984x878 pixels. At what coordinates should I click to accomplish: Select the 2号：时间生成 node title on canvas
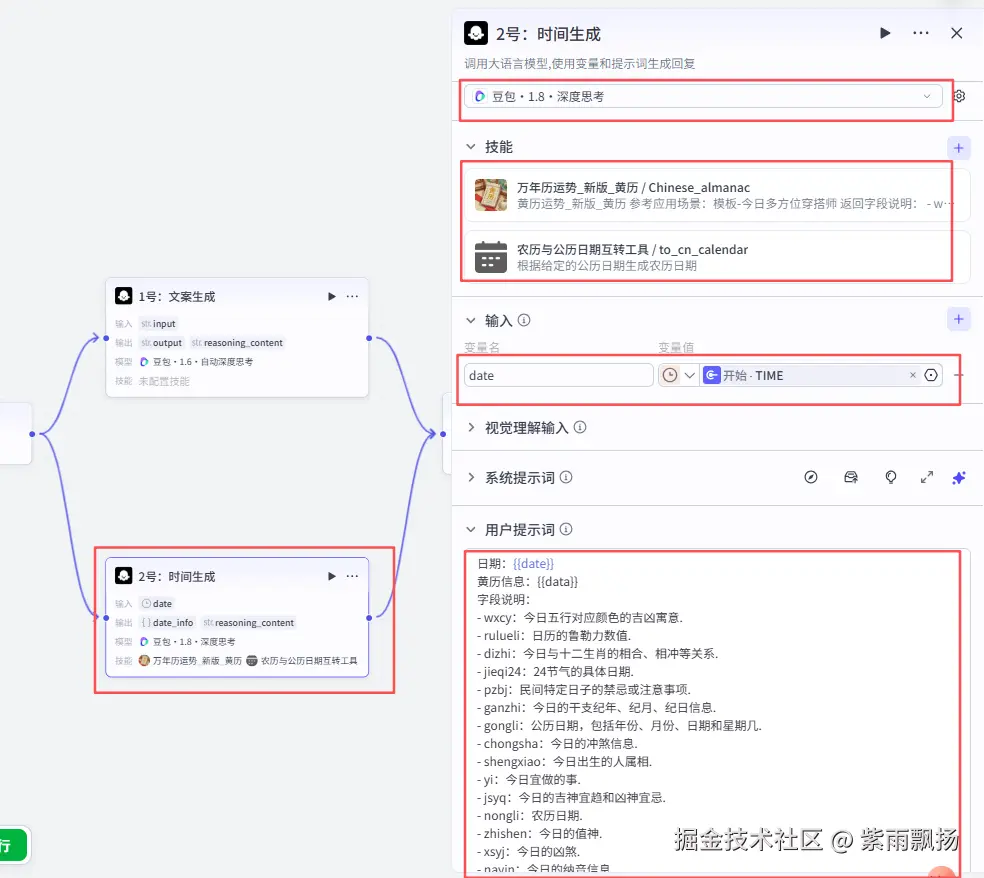point(176,576)
